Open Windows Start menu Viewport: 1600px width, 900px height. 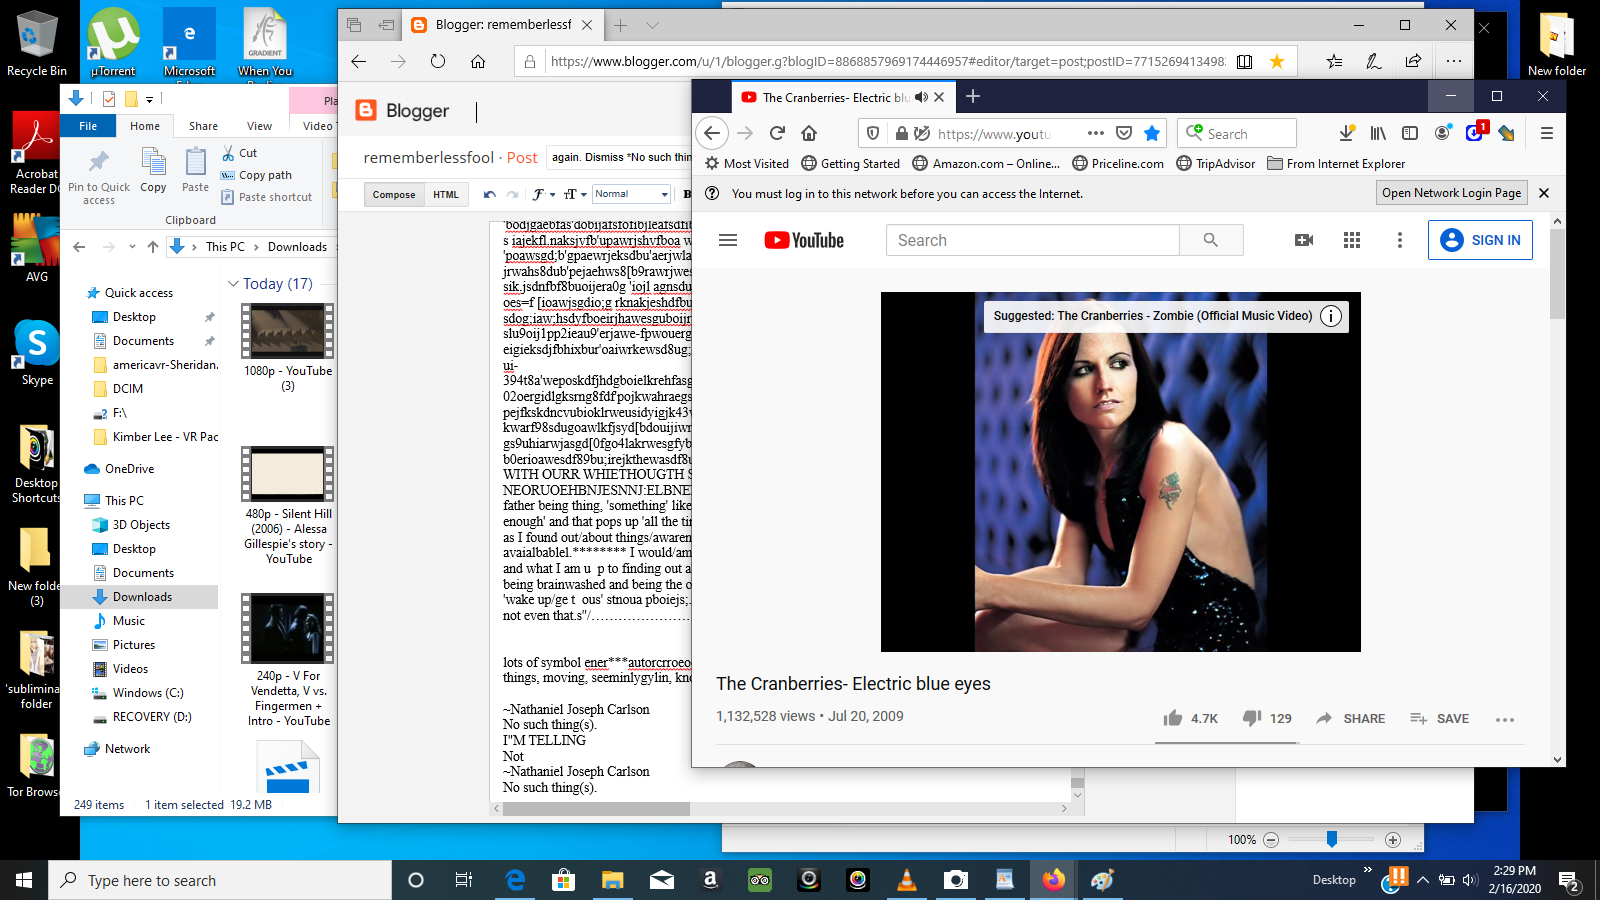[24, 880]
